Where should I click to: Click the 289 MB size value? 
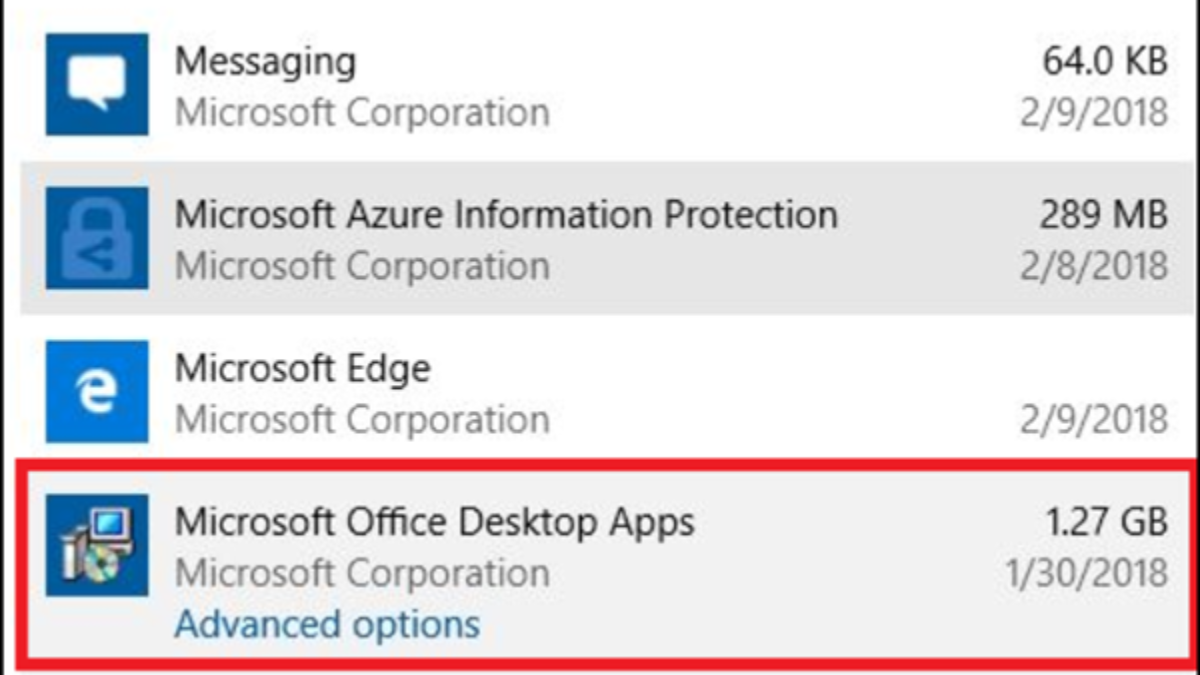pos(1103,214)
